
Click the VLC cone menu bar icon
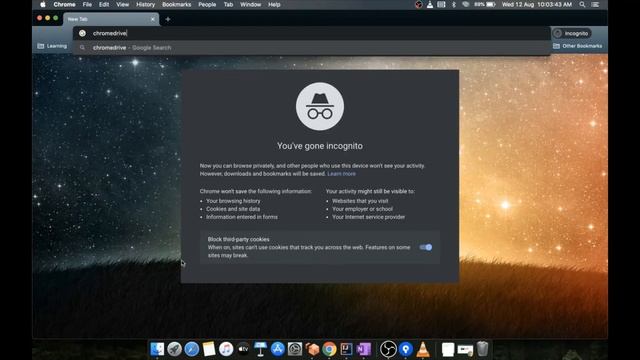[430, 4]
